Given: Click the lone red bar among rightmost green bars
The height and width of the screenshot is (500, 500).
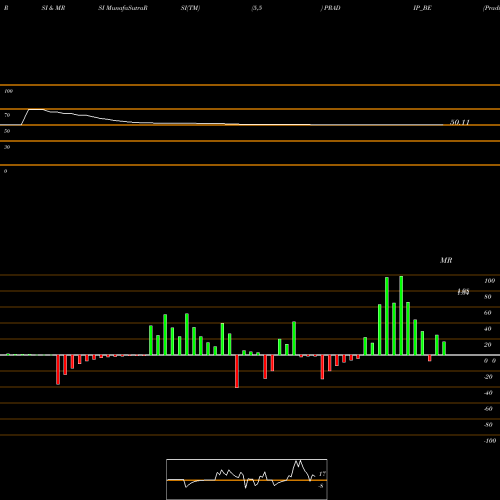Looking at the screenshot, I should [x=430, y=358].
